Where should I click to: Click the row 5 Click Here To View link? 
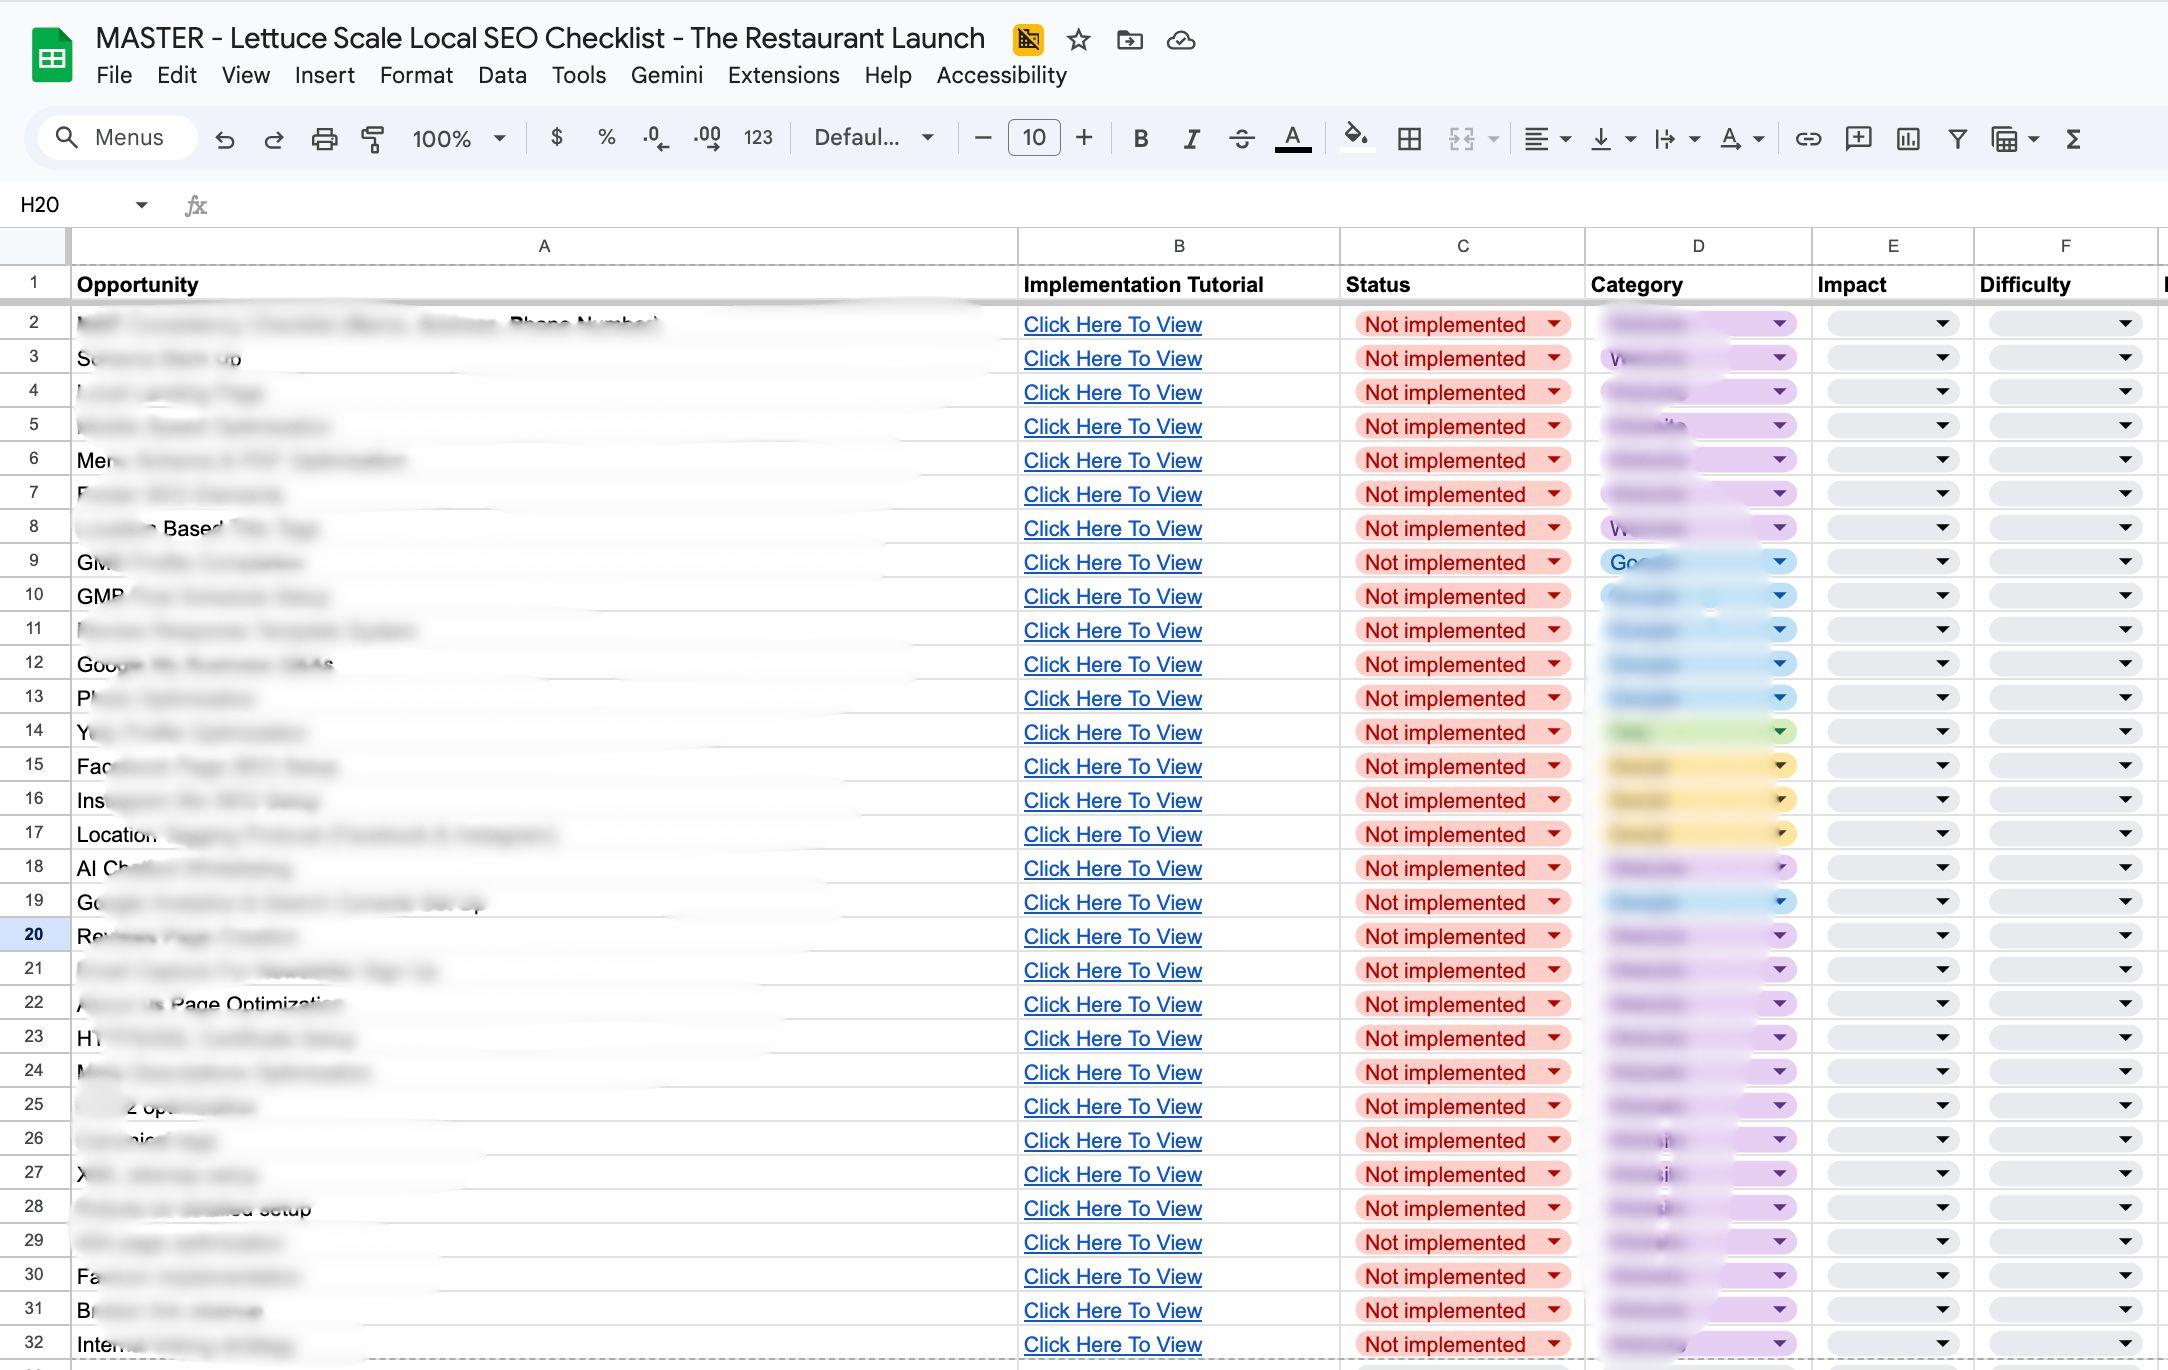click(x=1112, y=427)
